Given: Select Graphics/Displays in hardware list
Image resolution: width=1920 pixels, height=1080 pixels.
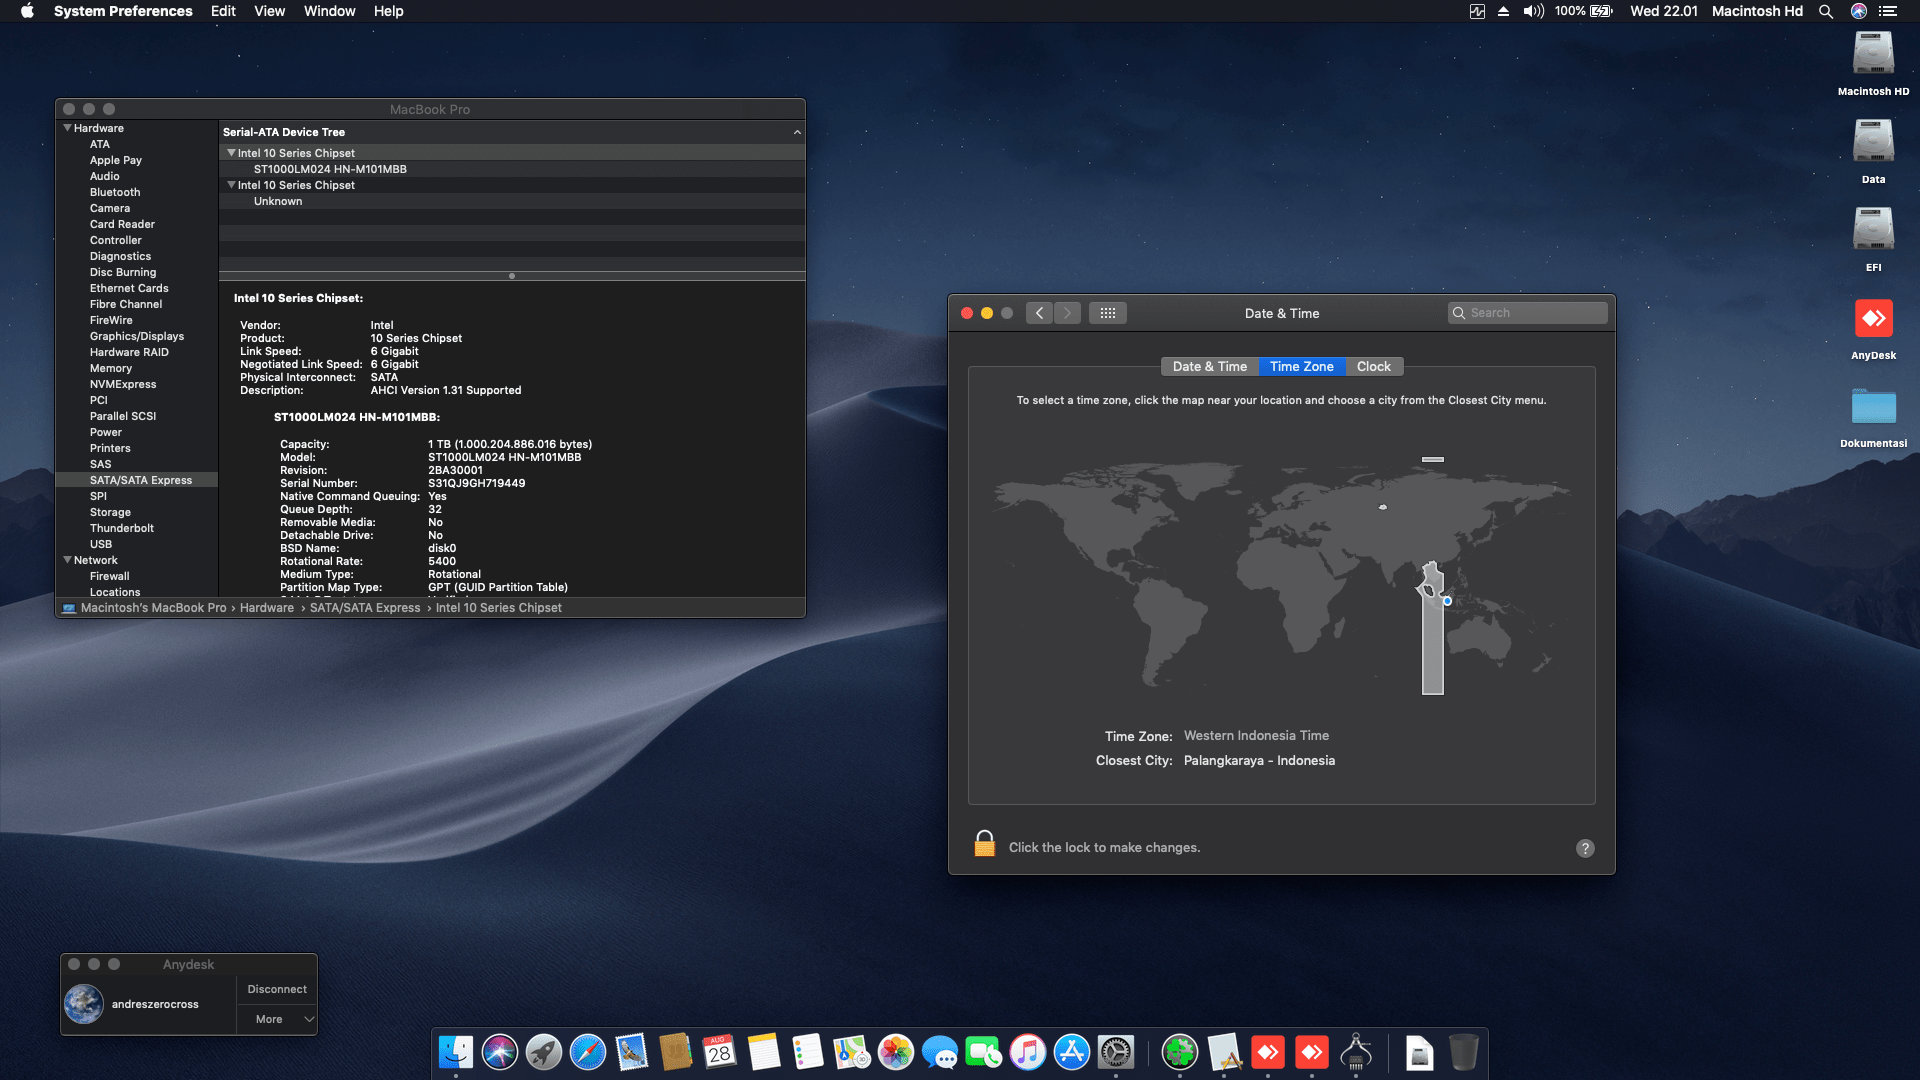Looking at the screenshot, I should point(137,336).
